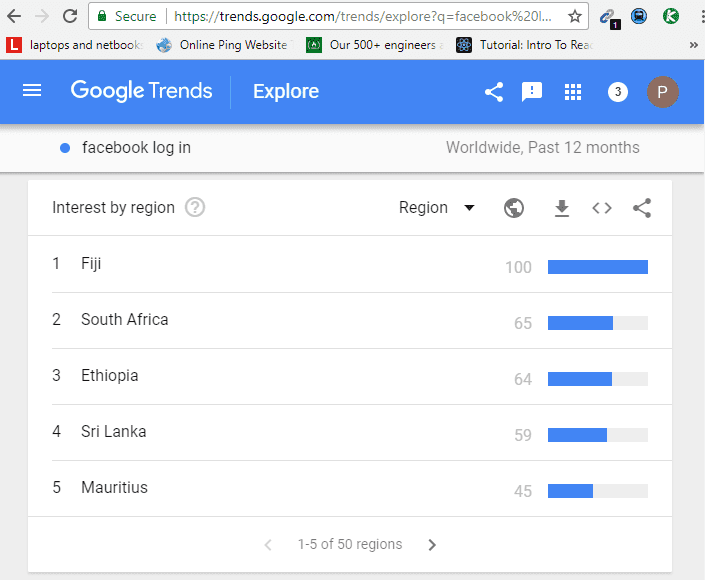This screenshot has width=705, height=580.
Task: Toggle the globe map view icon
Action: point(514,208)
